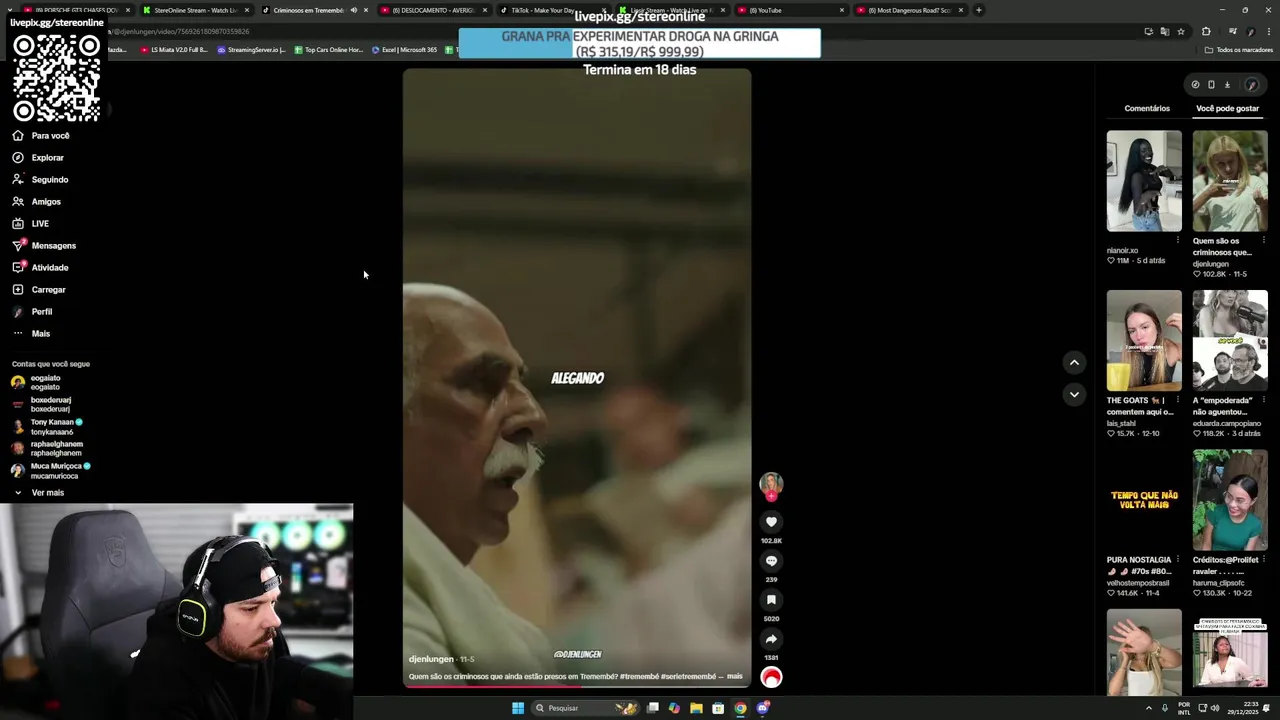This screenshot has height=720, width=1280.
Task: Go to the previous video with the up arrow
Action: click(1074, 363)
